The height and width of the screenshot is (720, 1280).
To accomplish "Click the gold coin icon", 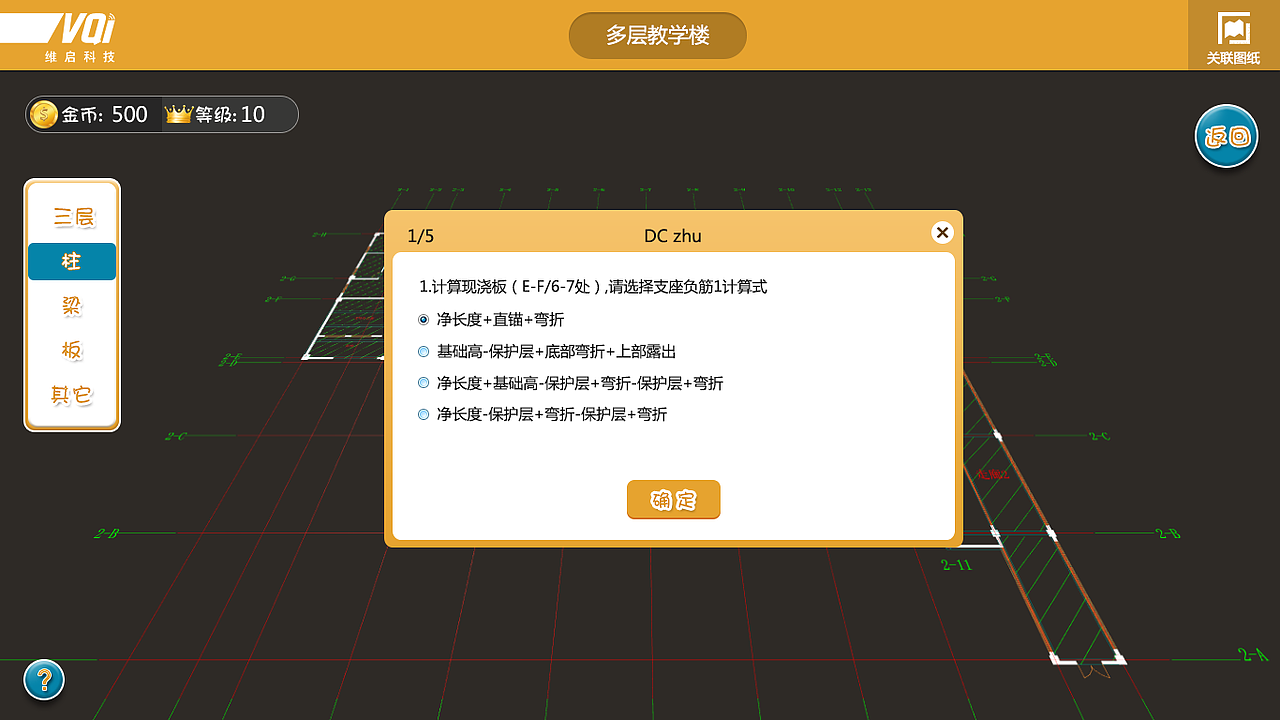I will pos(44,114).
